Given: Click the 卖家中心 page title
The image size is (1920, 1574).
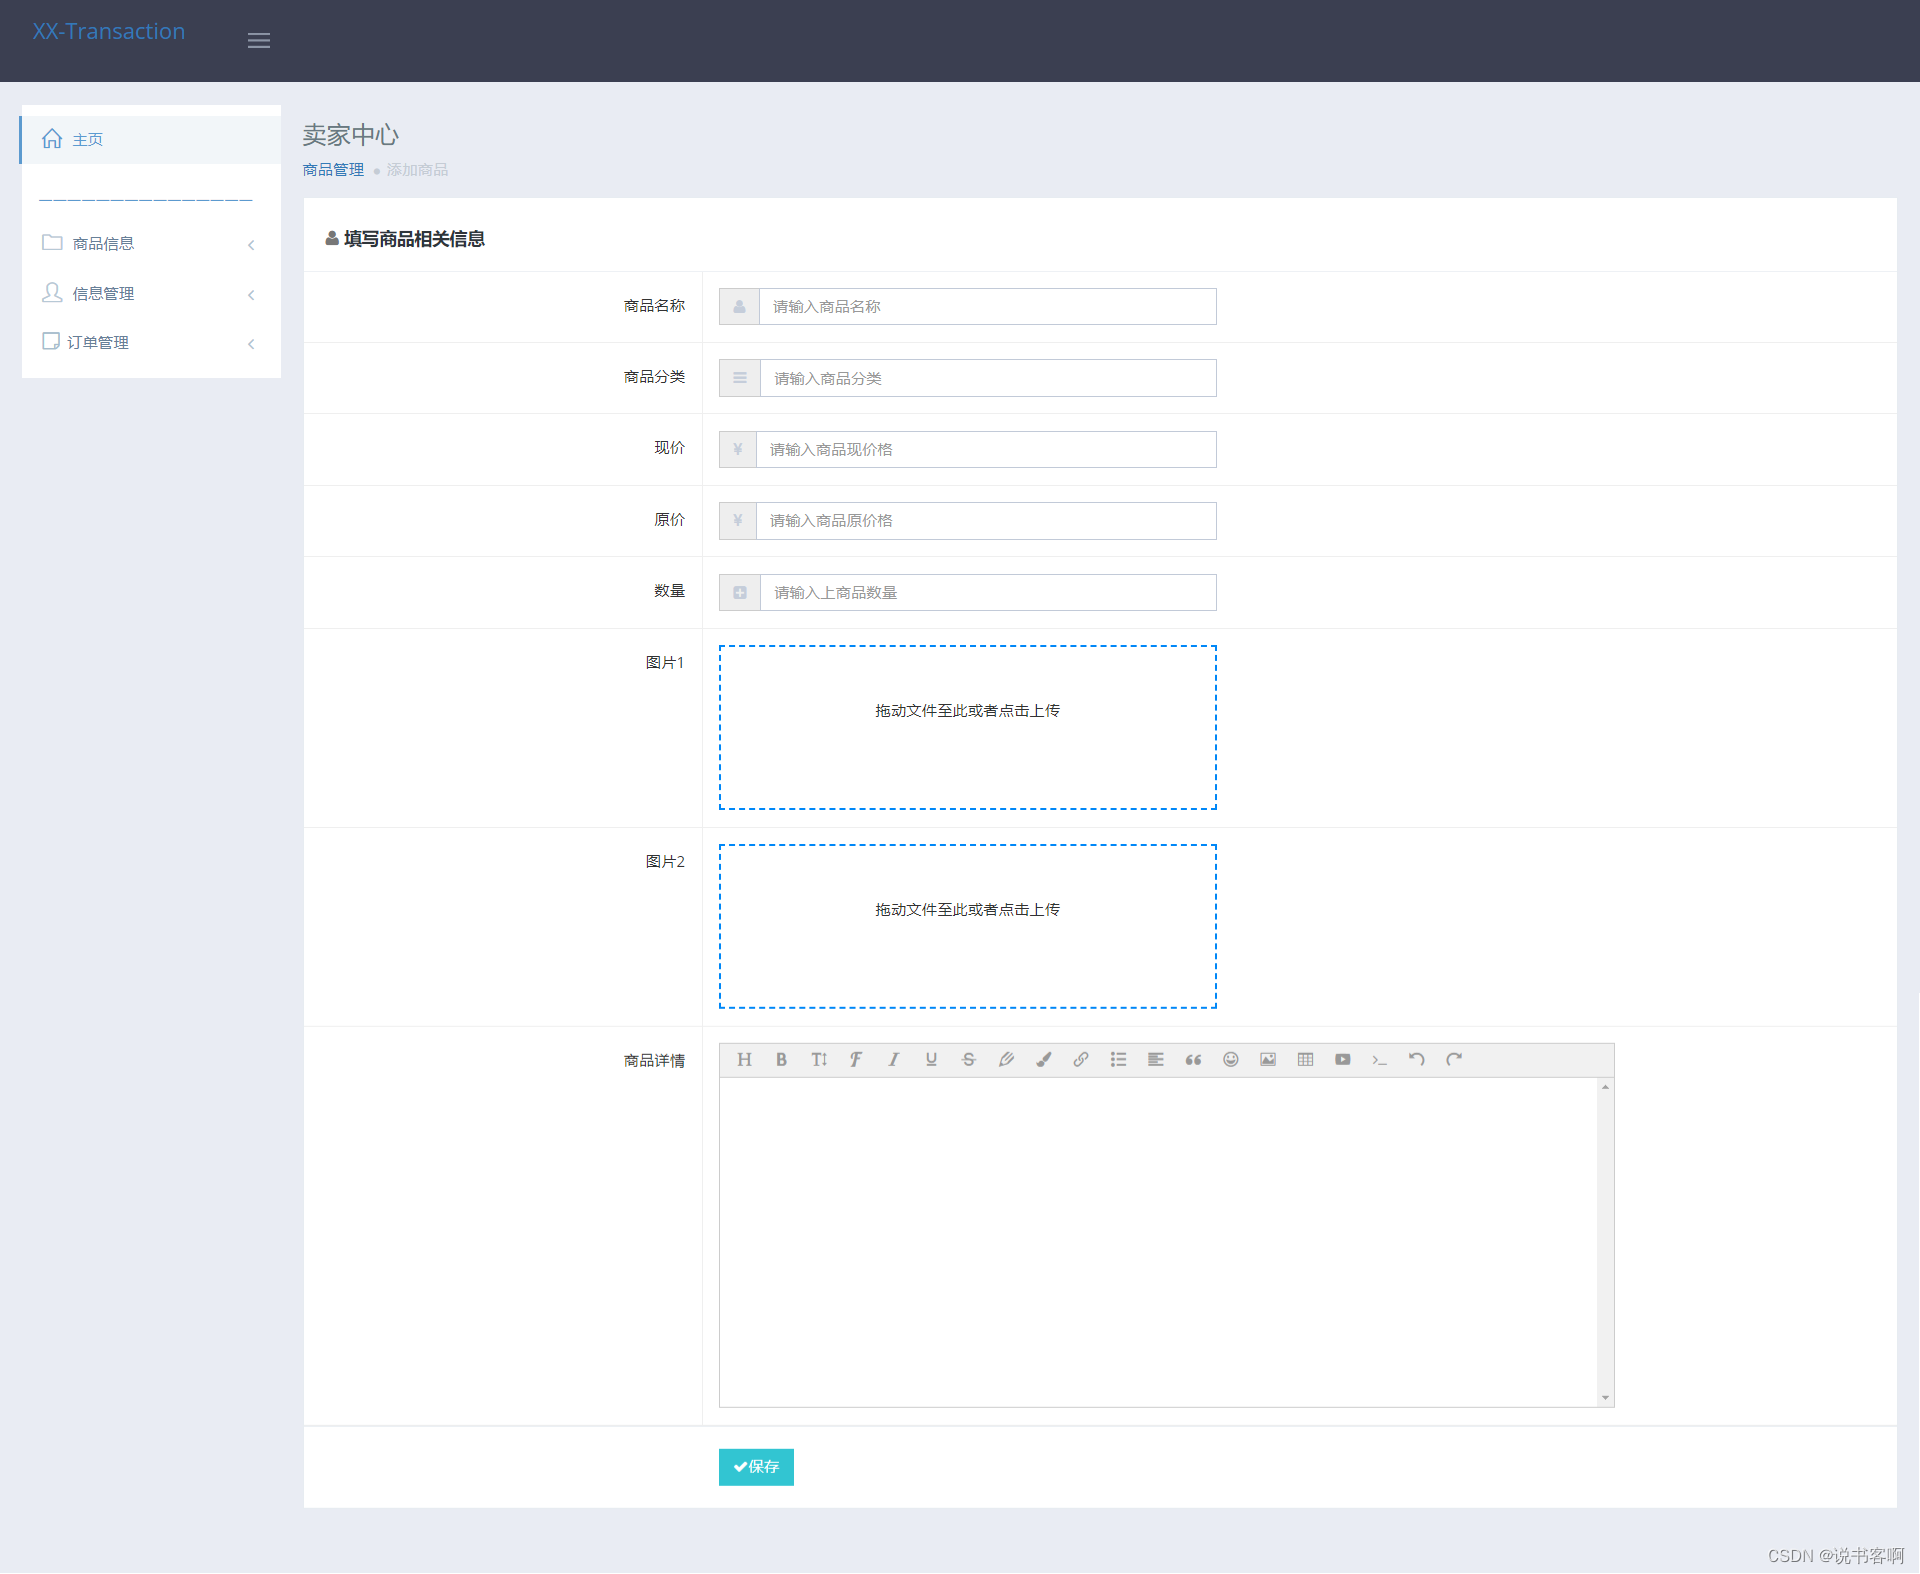Looking at the screenshot, I should tap(351, 135).
